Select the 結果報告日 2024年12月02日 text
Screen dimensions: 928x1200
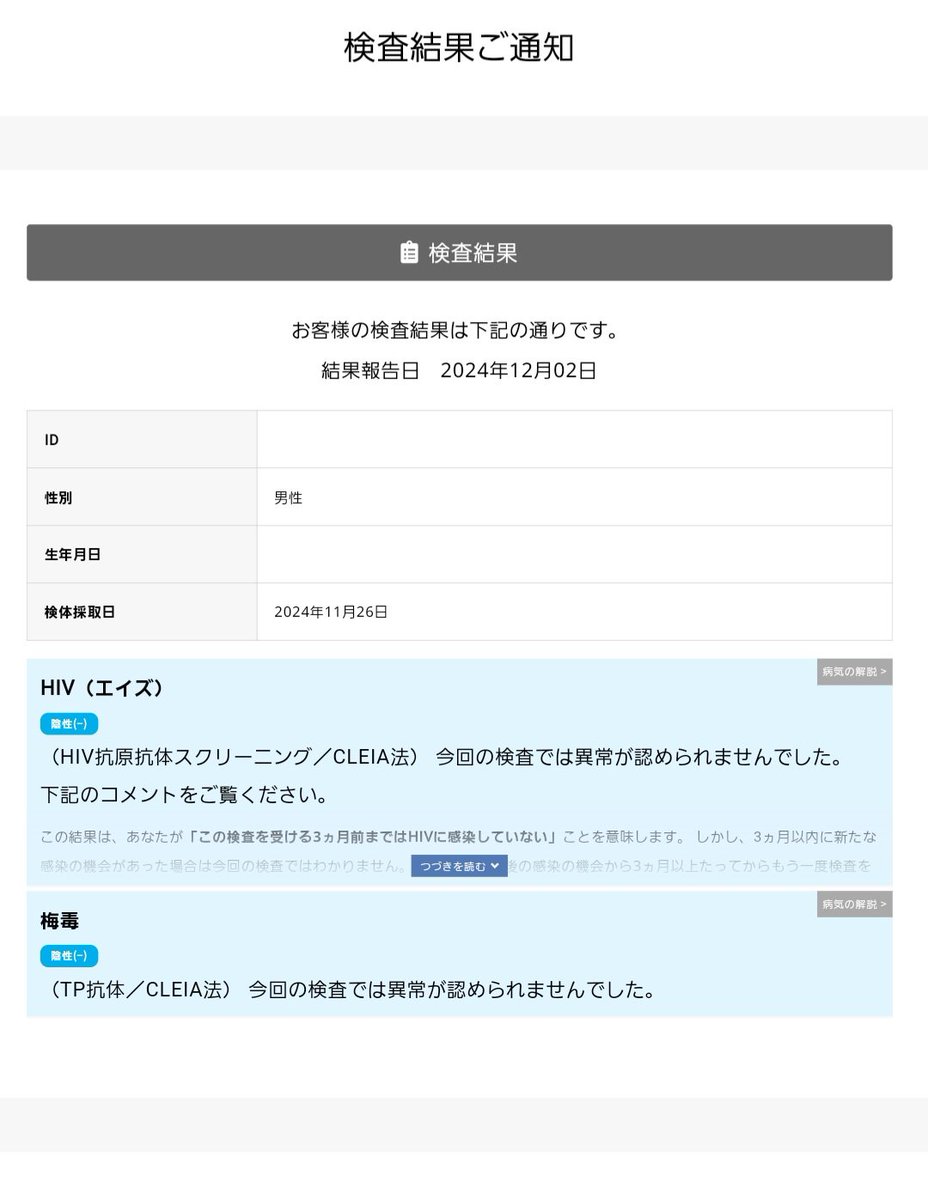coord(459,370)
